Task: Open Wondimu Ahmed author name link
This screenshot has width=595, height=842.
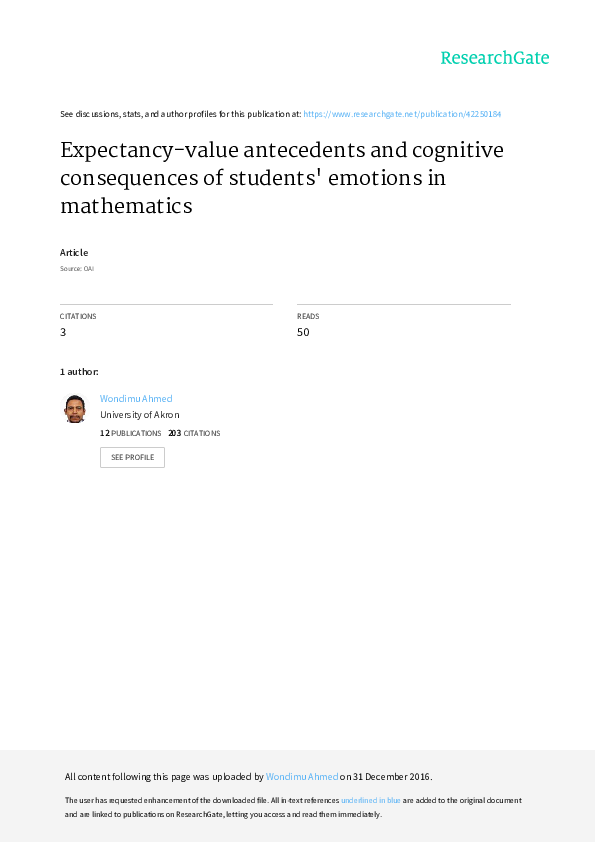Action: [136, 398]
